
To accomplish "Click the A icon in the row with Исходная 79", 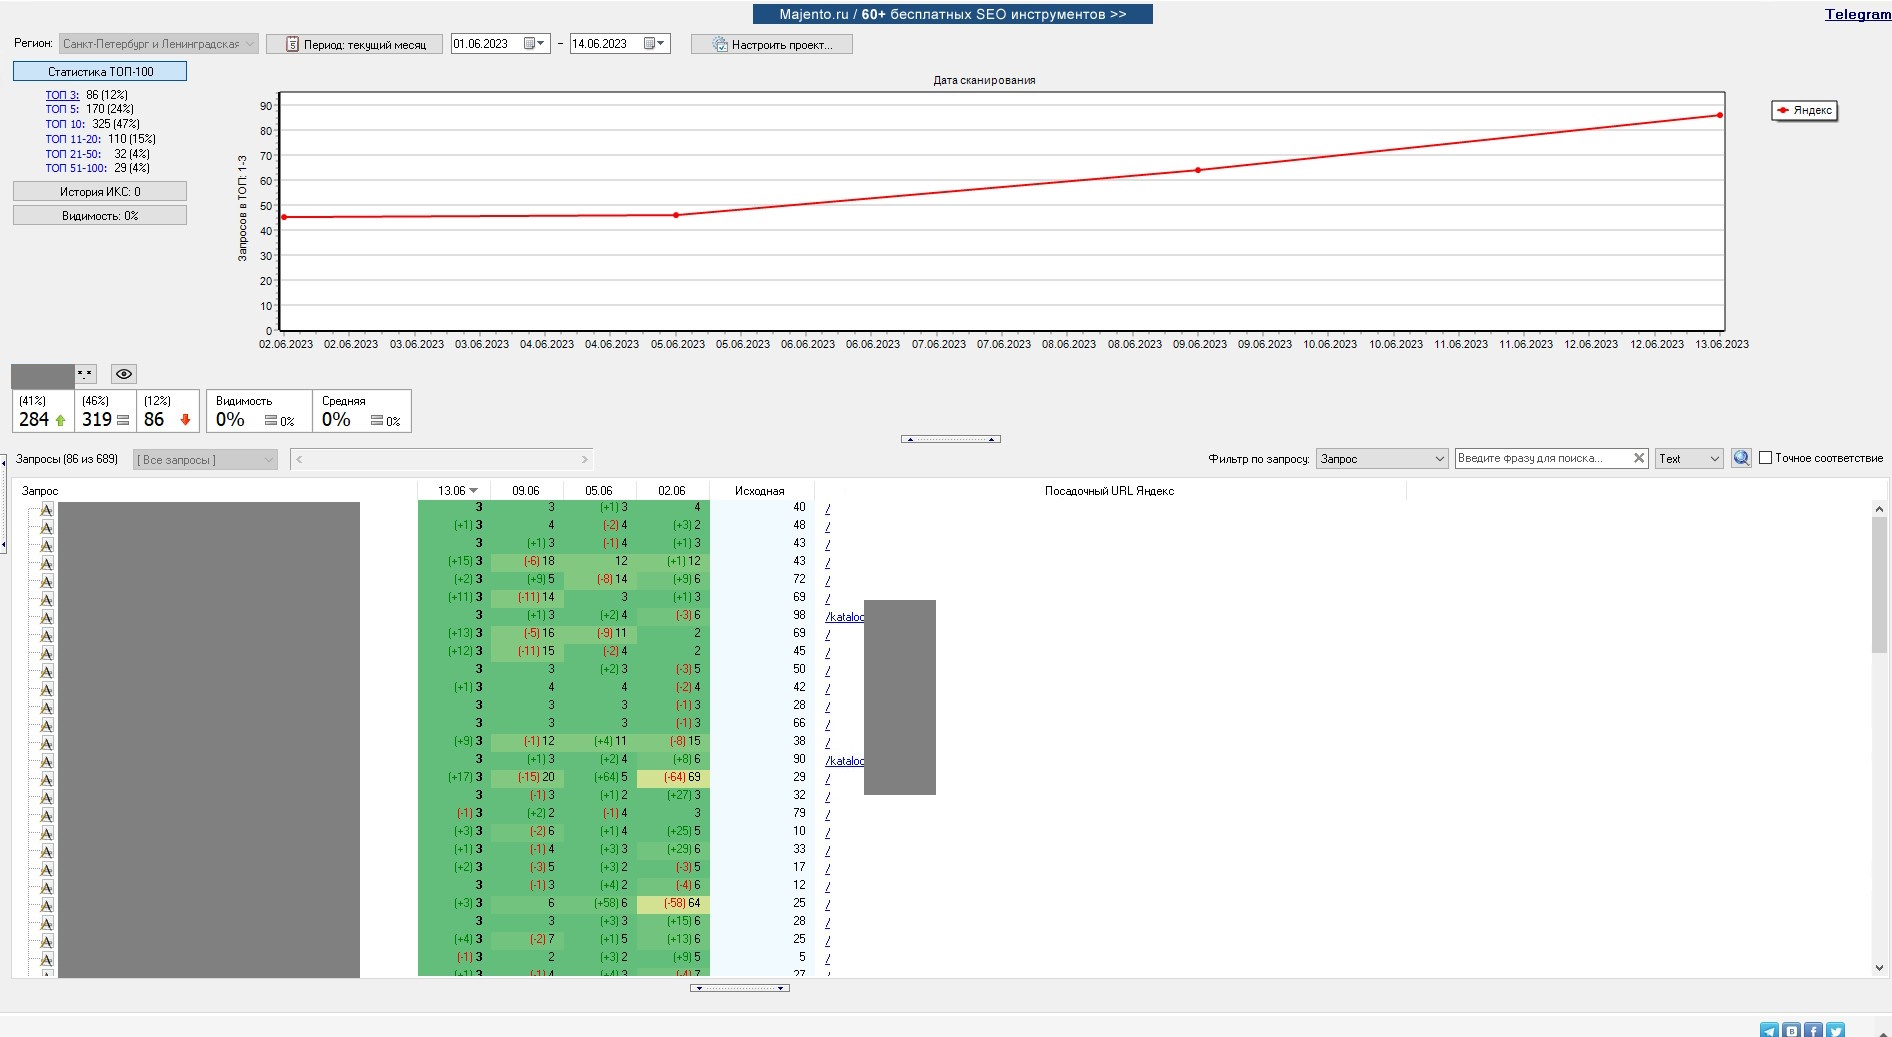I will 46,815.
